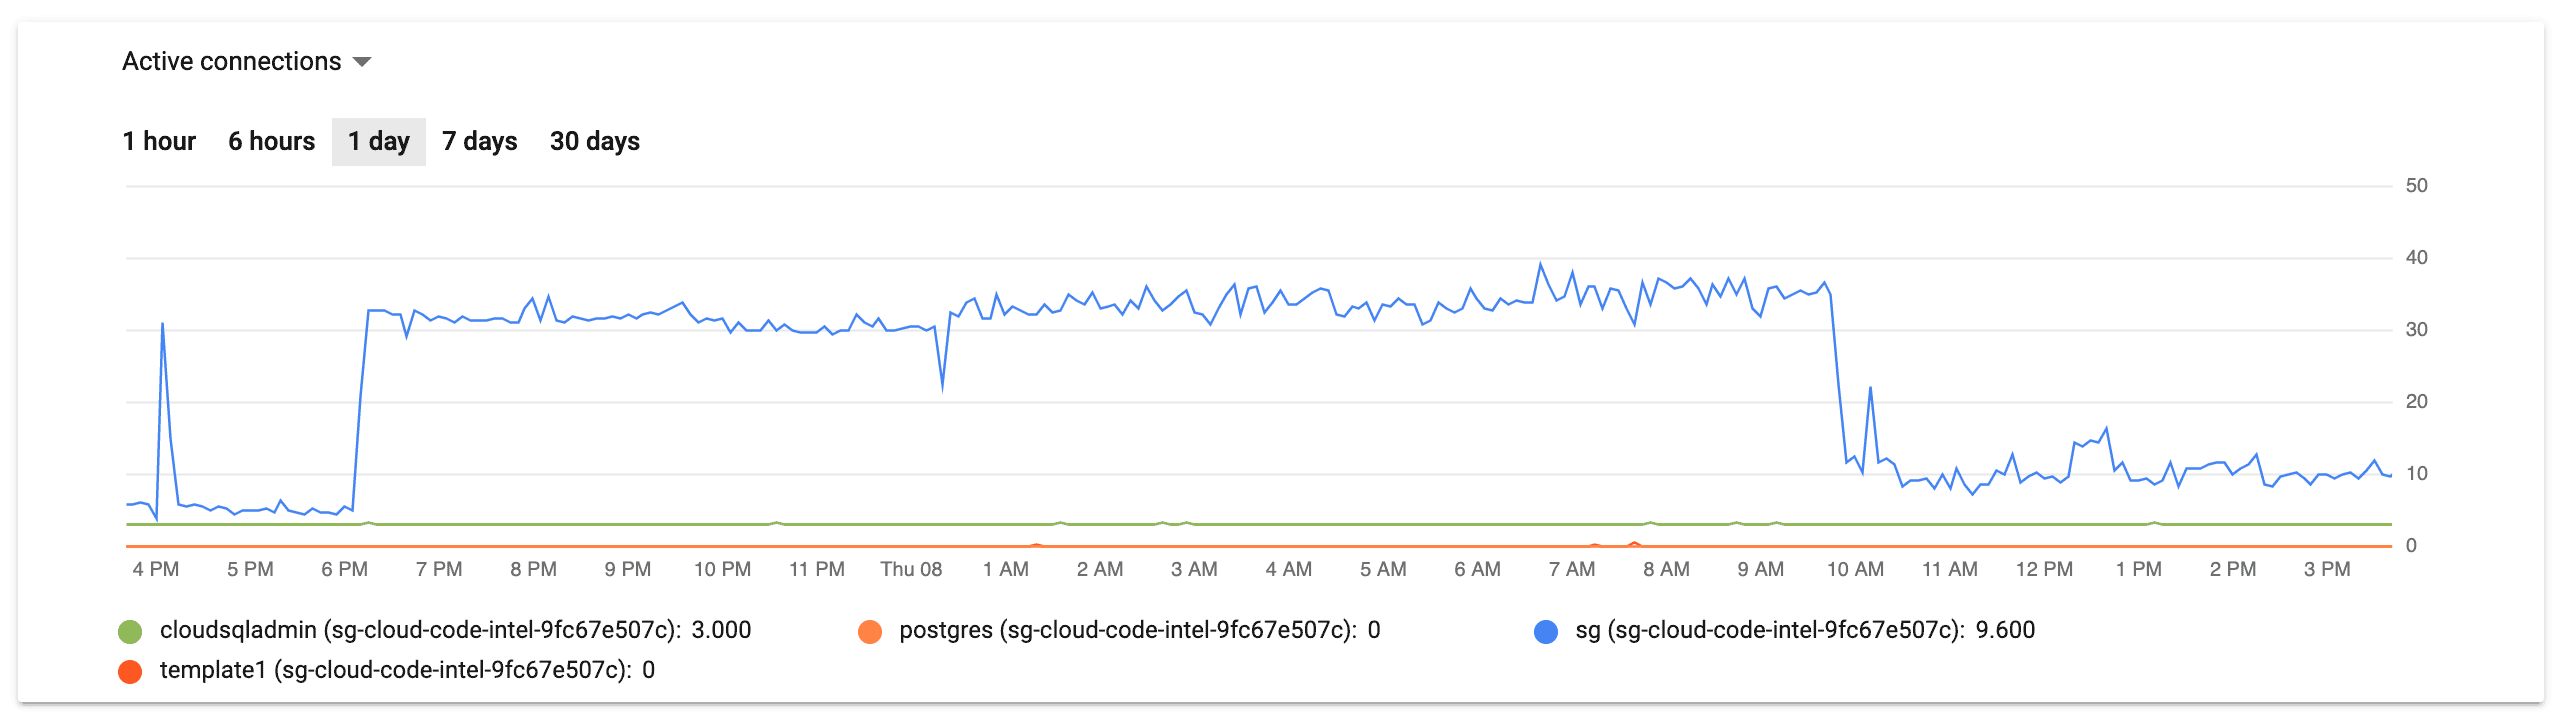Select the 1 hour time range
Image resolution: width=2562 pixels, height=724 pixels.
[x=159, y=142]
